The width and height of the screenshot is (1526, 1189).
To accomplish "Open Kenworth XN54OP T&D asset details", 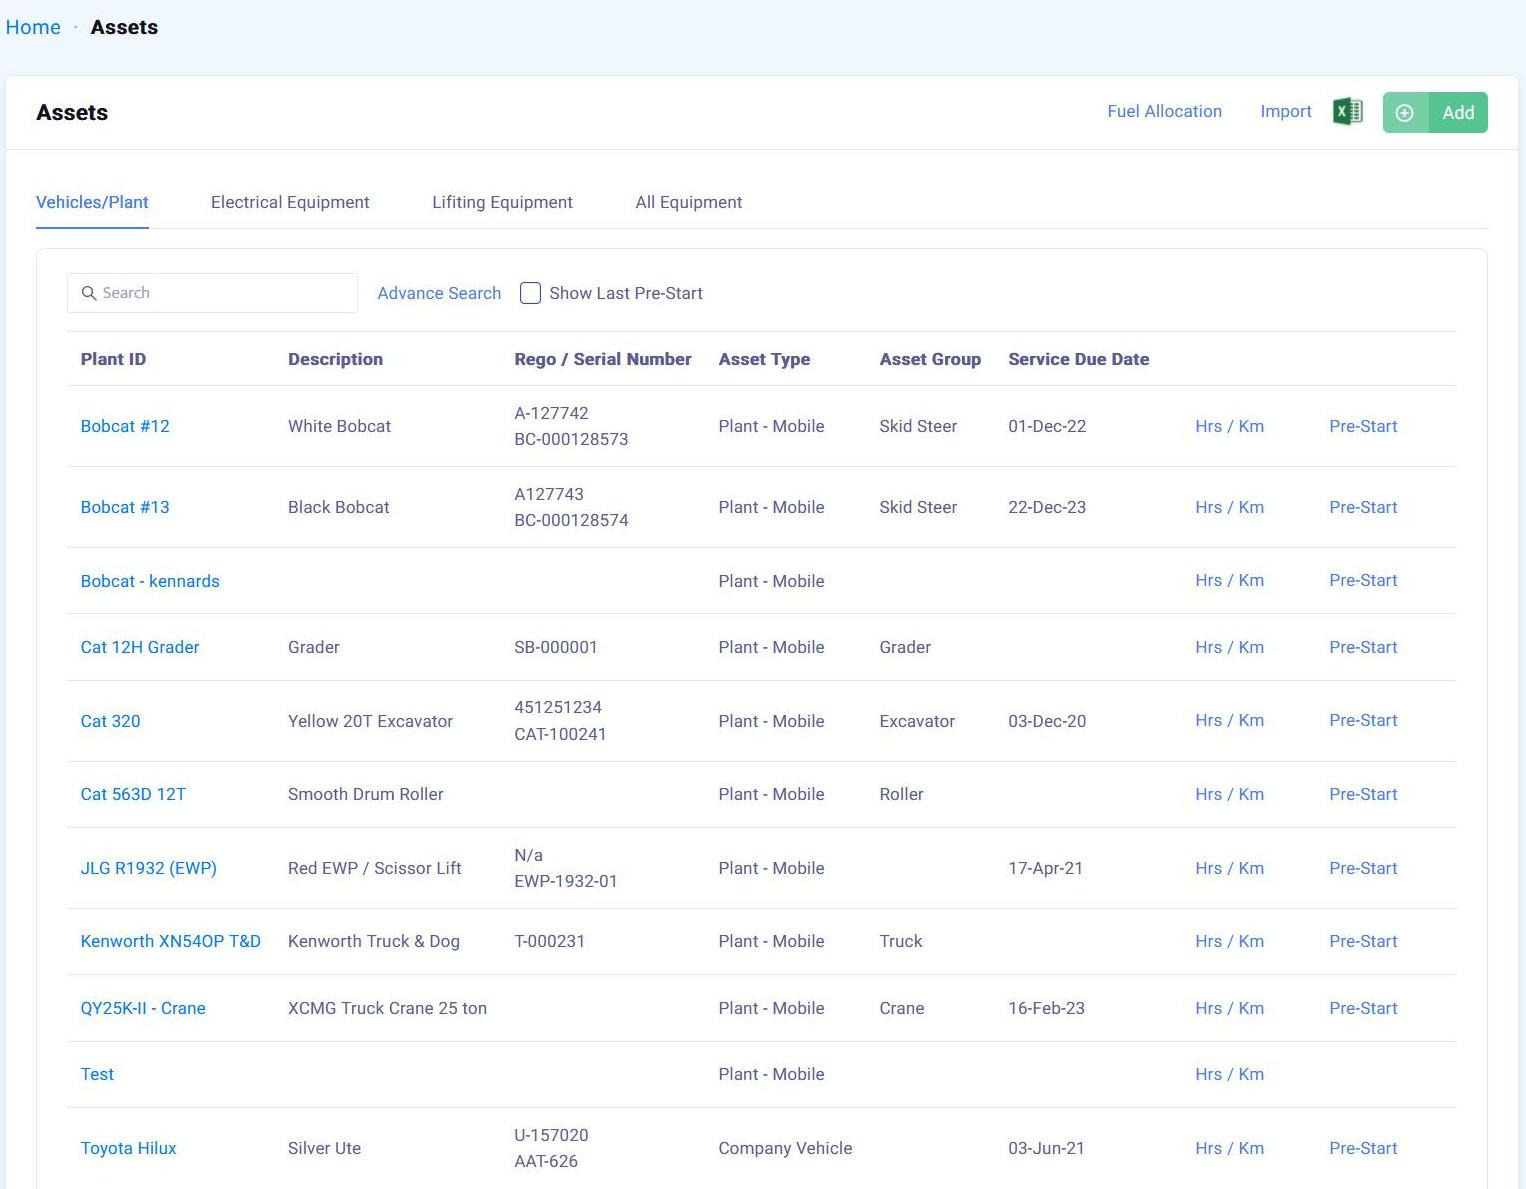I will [170, 941].
